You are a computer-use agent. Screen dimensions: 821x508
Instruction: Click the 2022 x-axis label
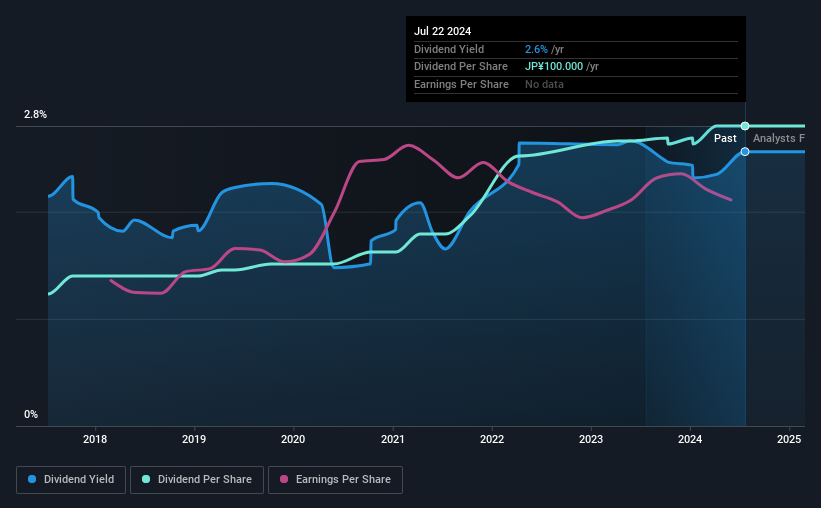[492, 439]
